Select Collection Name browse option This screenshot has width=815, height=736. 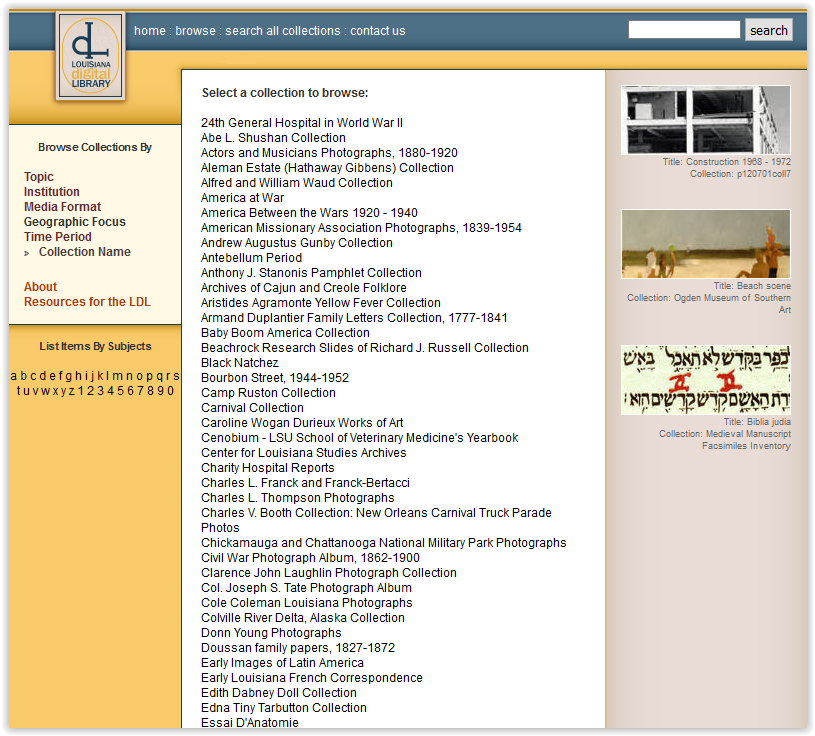coord(85,252)
